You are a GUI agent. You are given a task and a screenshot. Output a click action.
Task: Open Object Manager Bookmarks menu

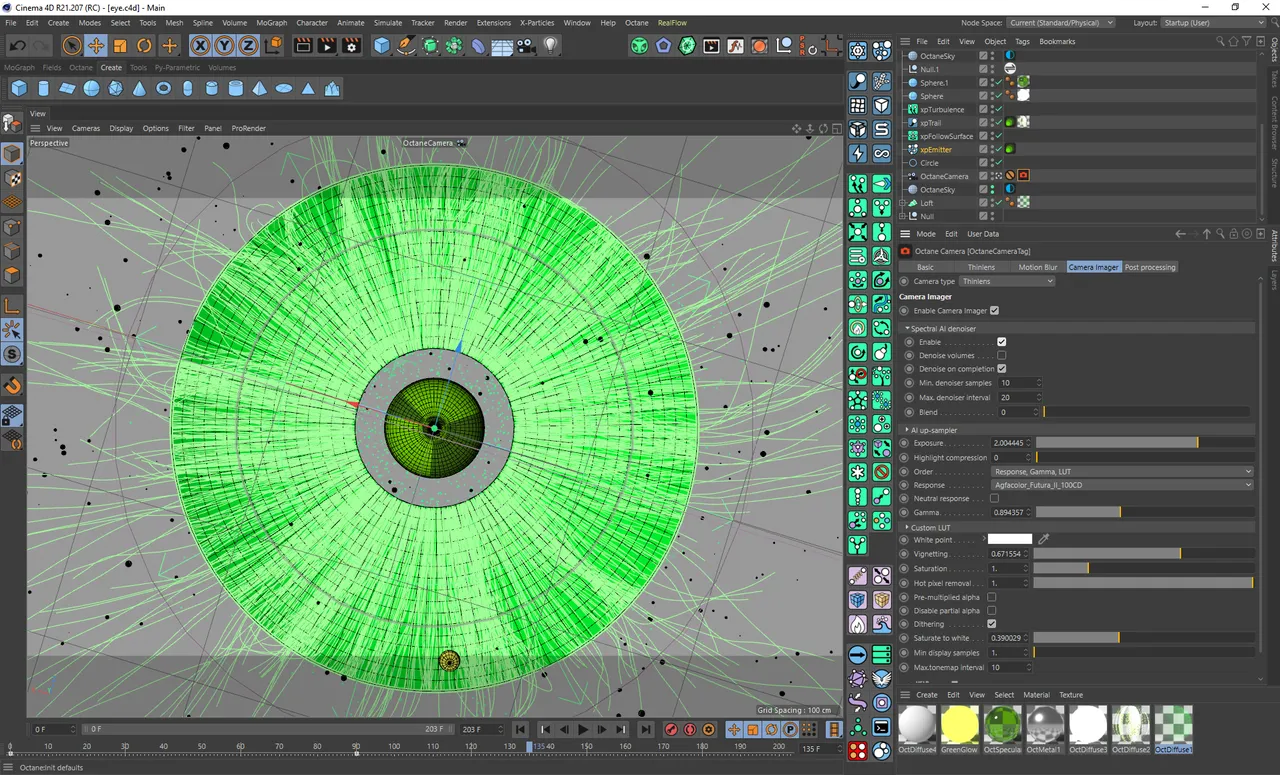tap(1057, 41)
